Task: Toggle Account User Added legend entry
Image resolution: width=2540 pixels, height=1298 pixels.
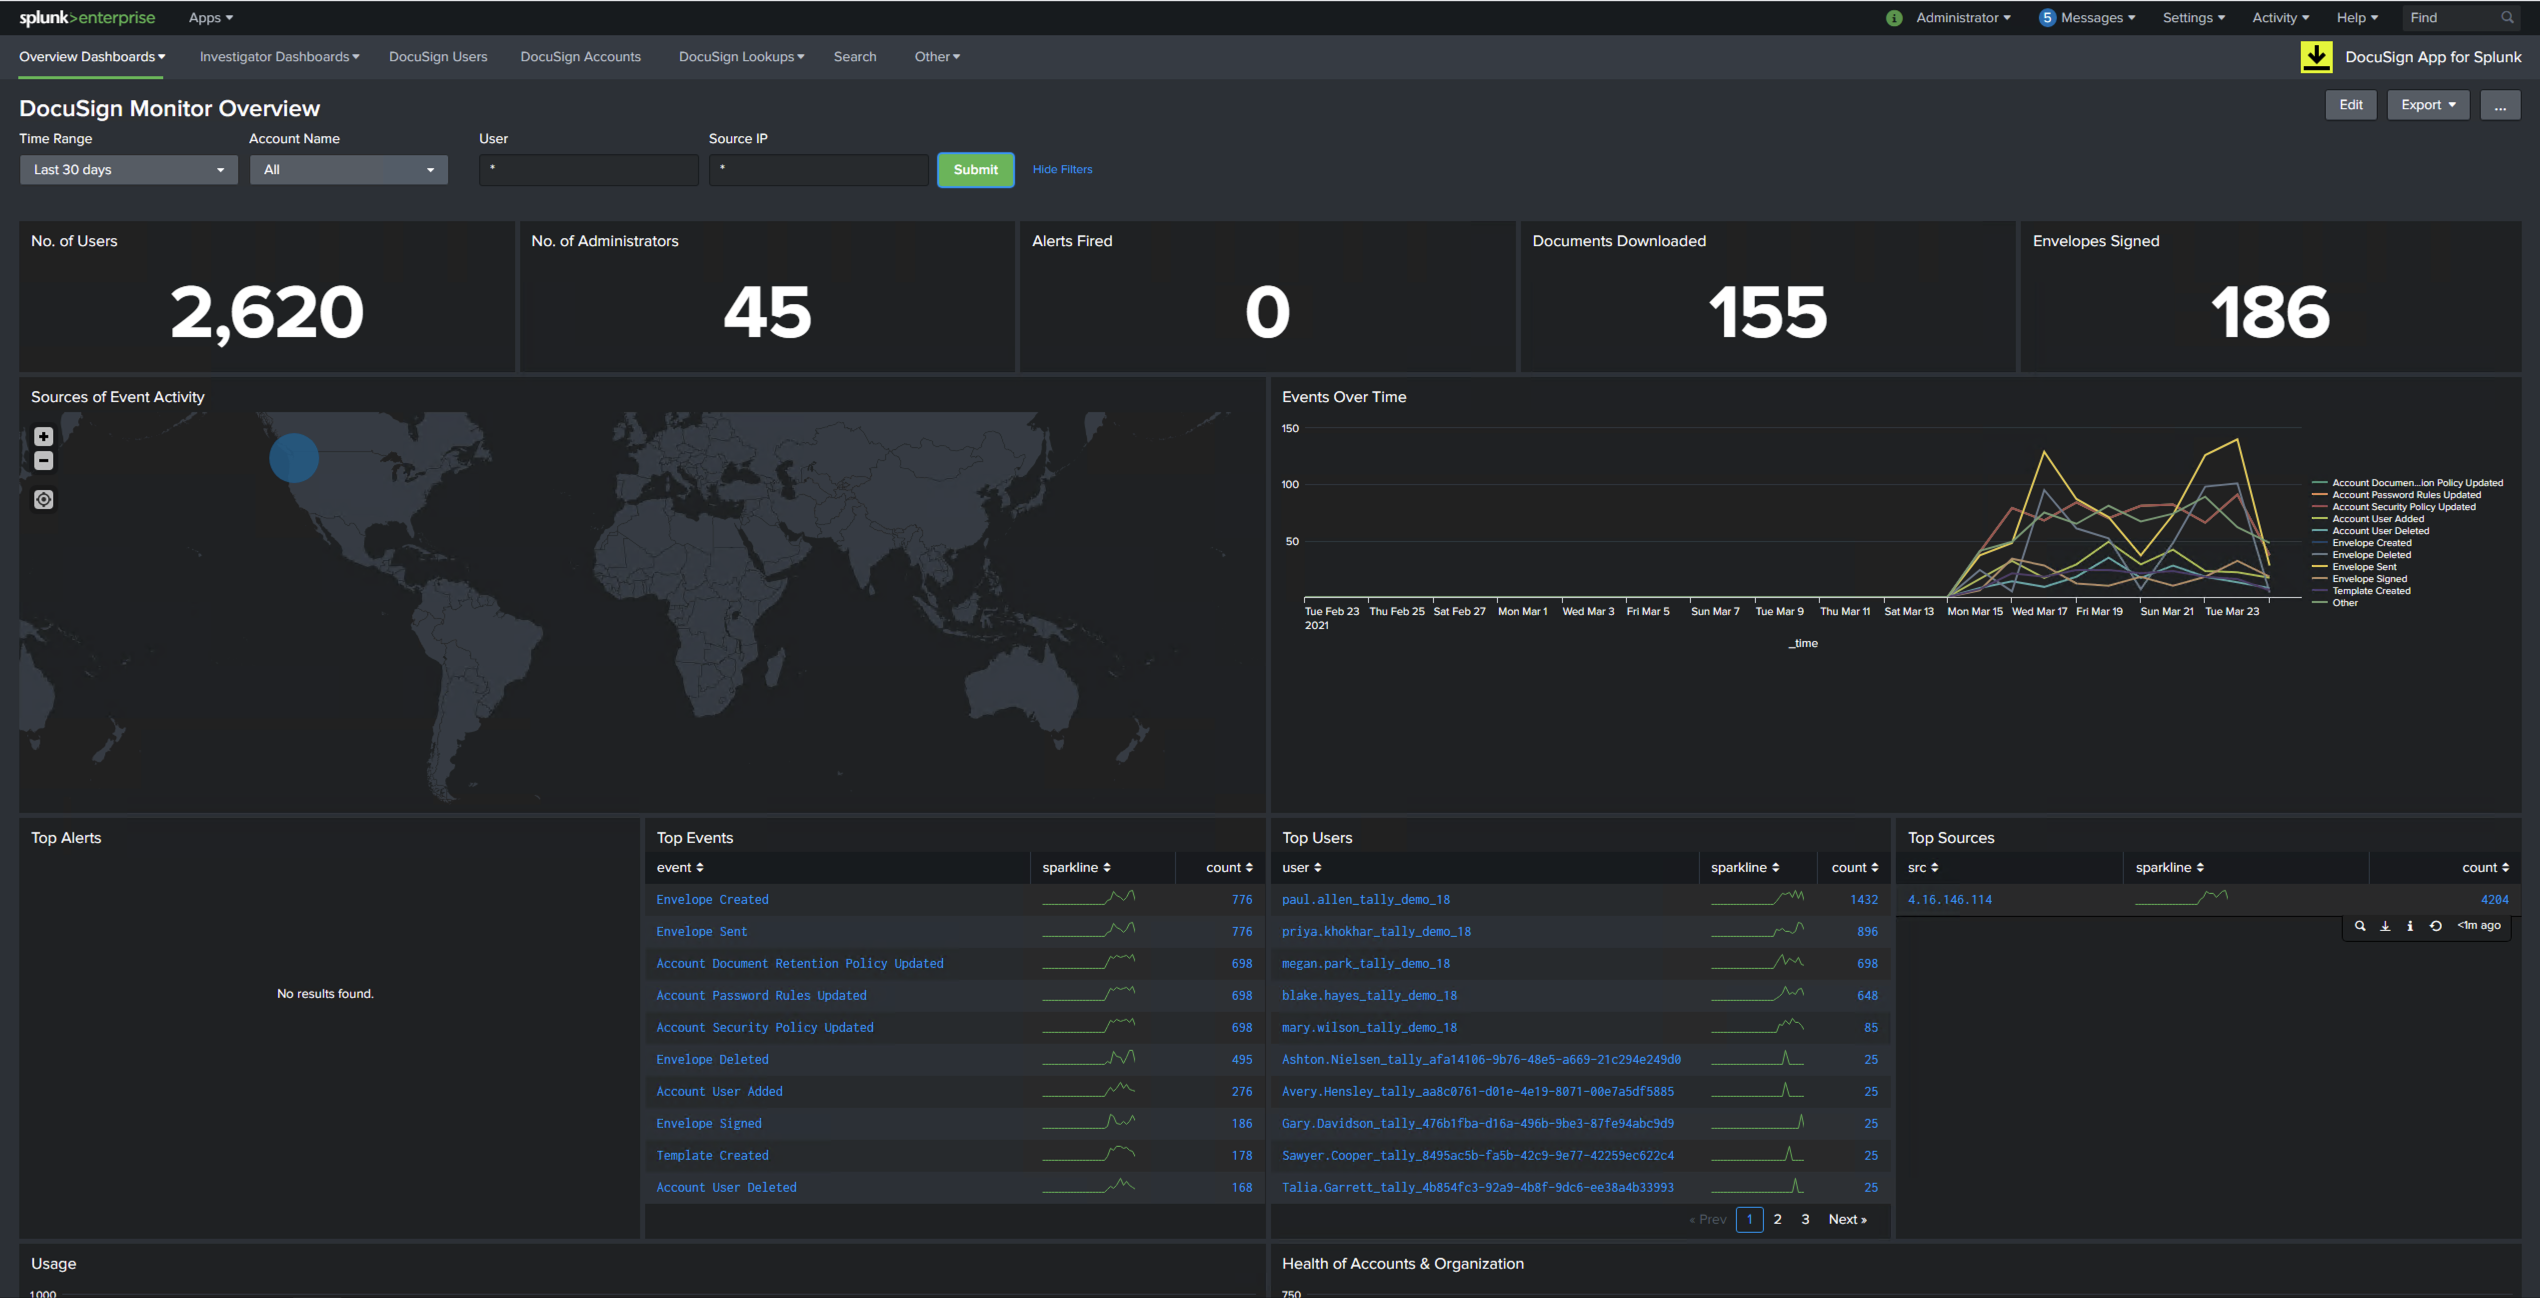Action: (2377, 519)
